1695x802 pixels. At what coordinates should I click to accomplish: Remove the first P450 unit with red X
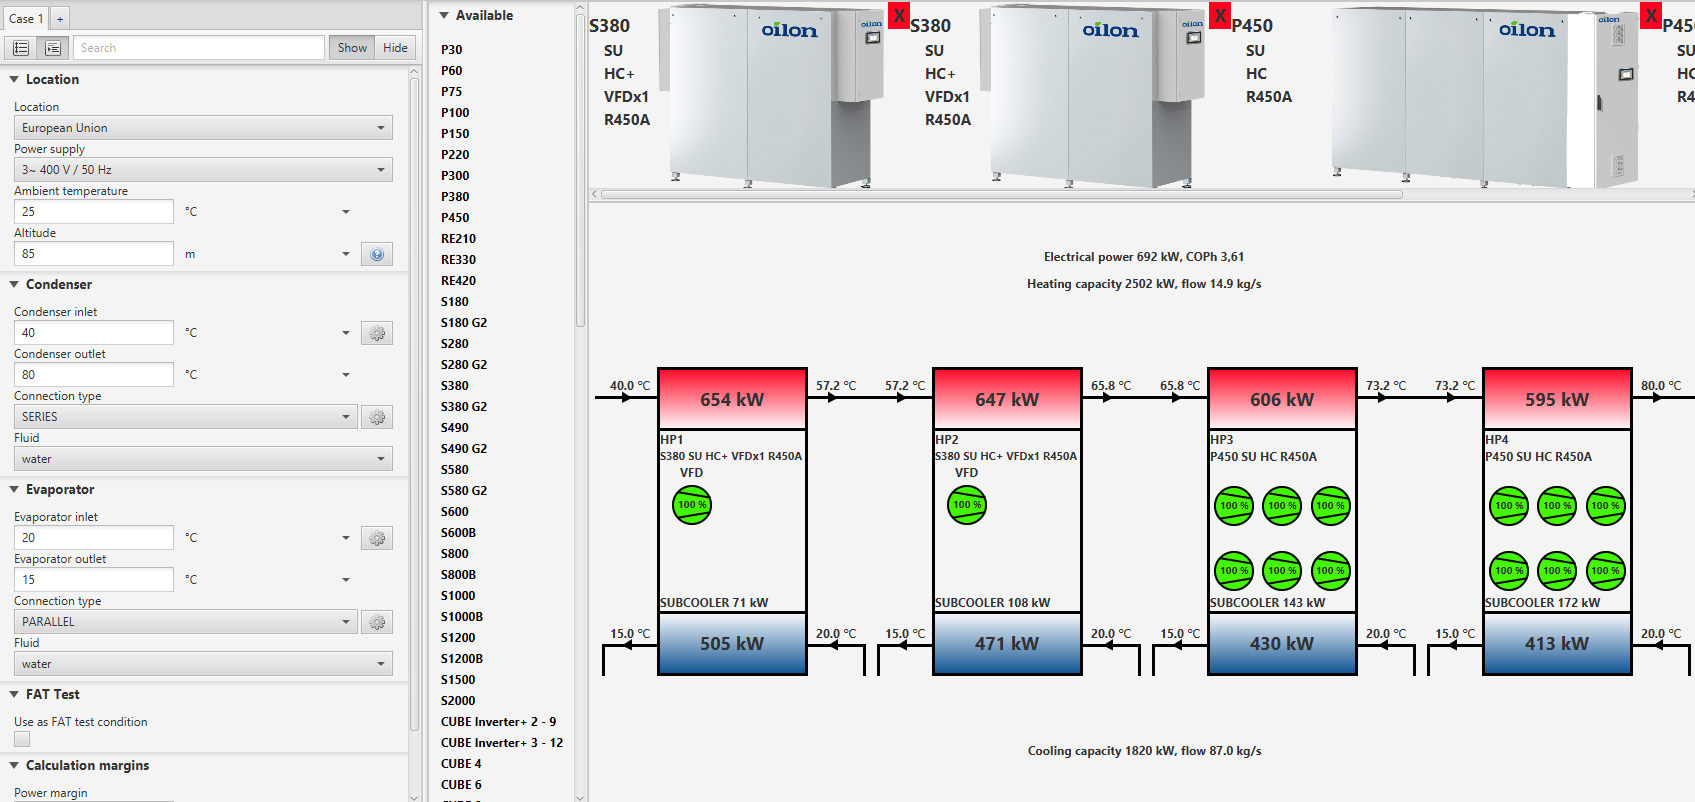1652,16
